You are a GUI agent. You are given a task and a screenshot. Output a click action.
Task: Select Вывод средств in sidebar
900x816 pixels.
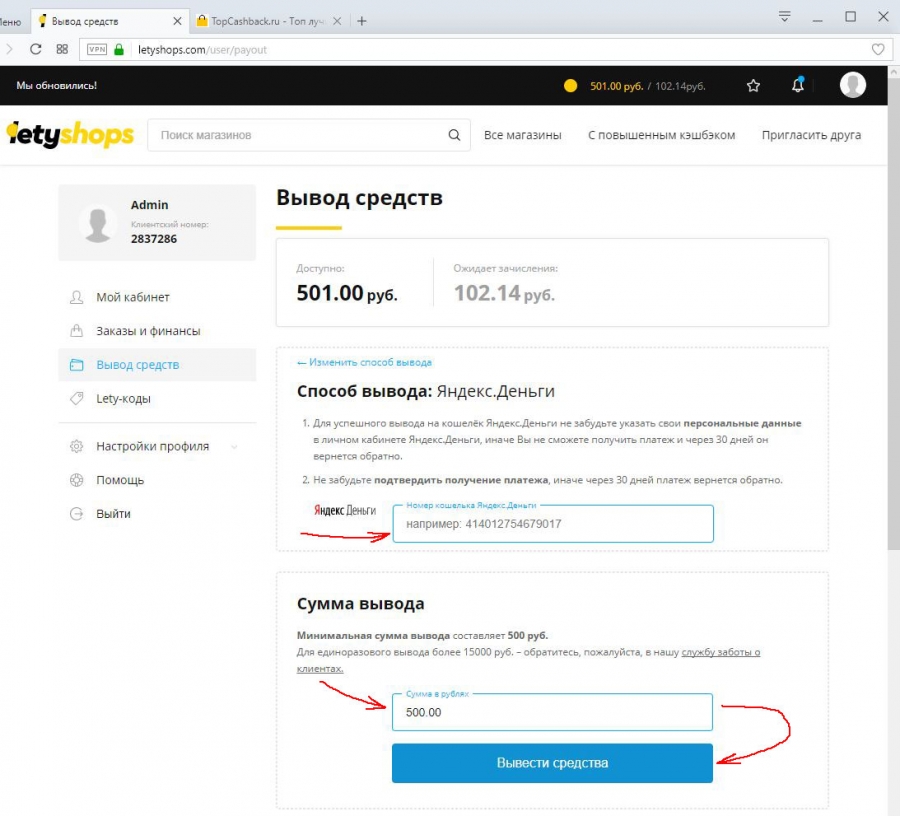click(157, 365)
